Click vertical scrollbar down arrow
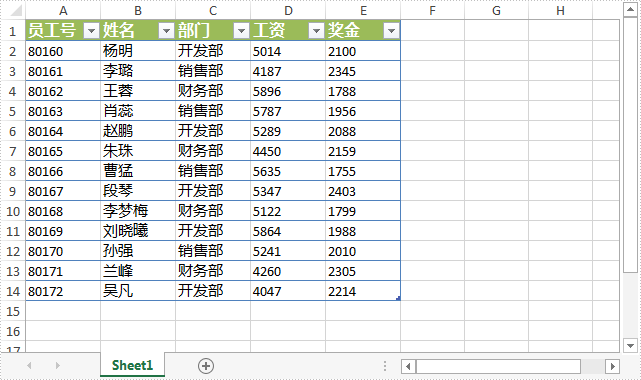The image size is (641, 380). click(630, 346)
